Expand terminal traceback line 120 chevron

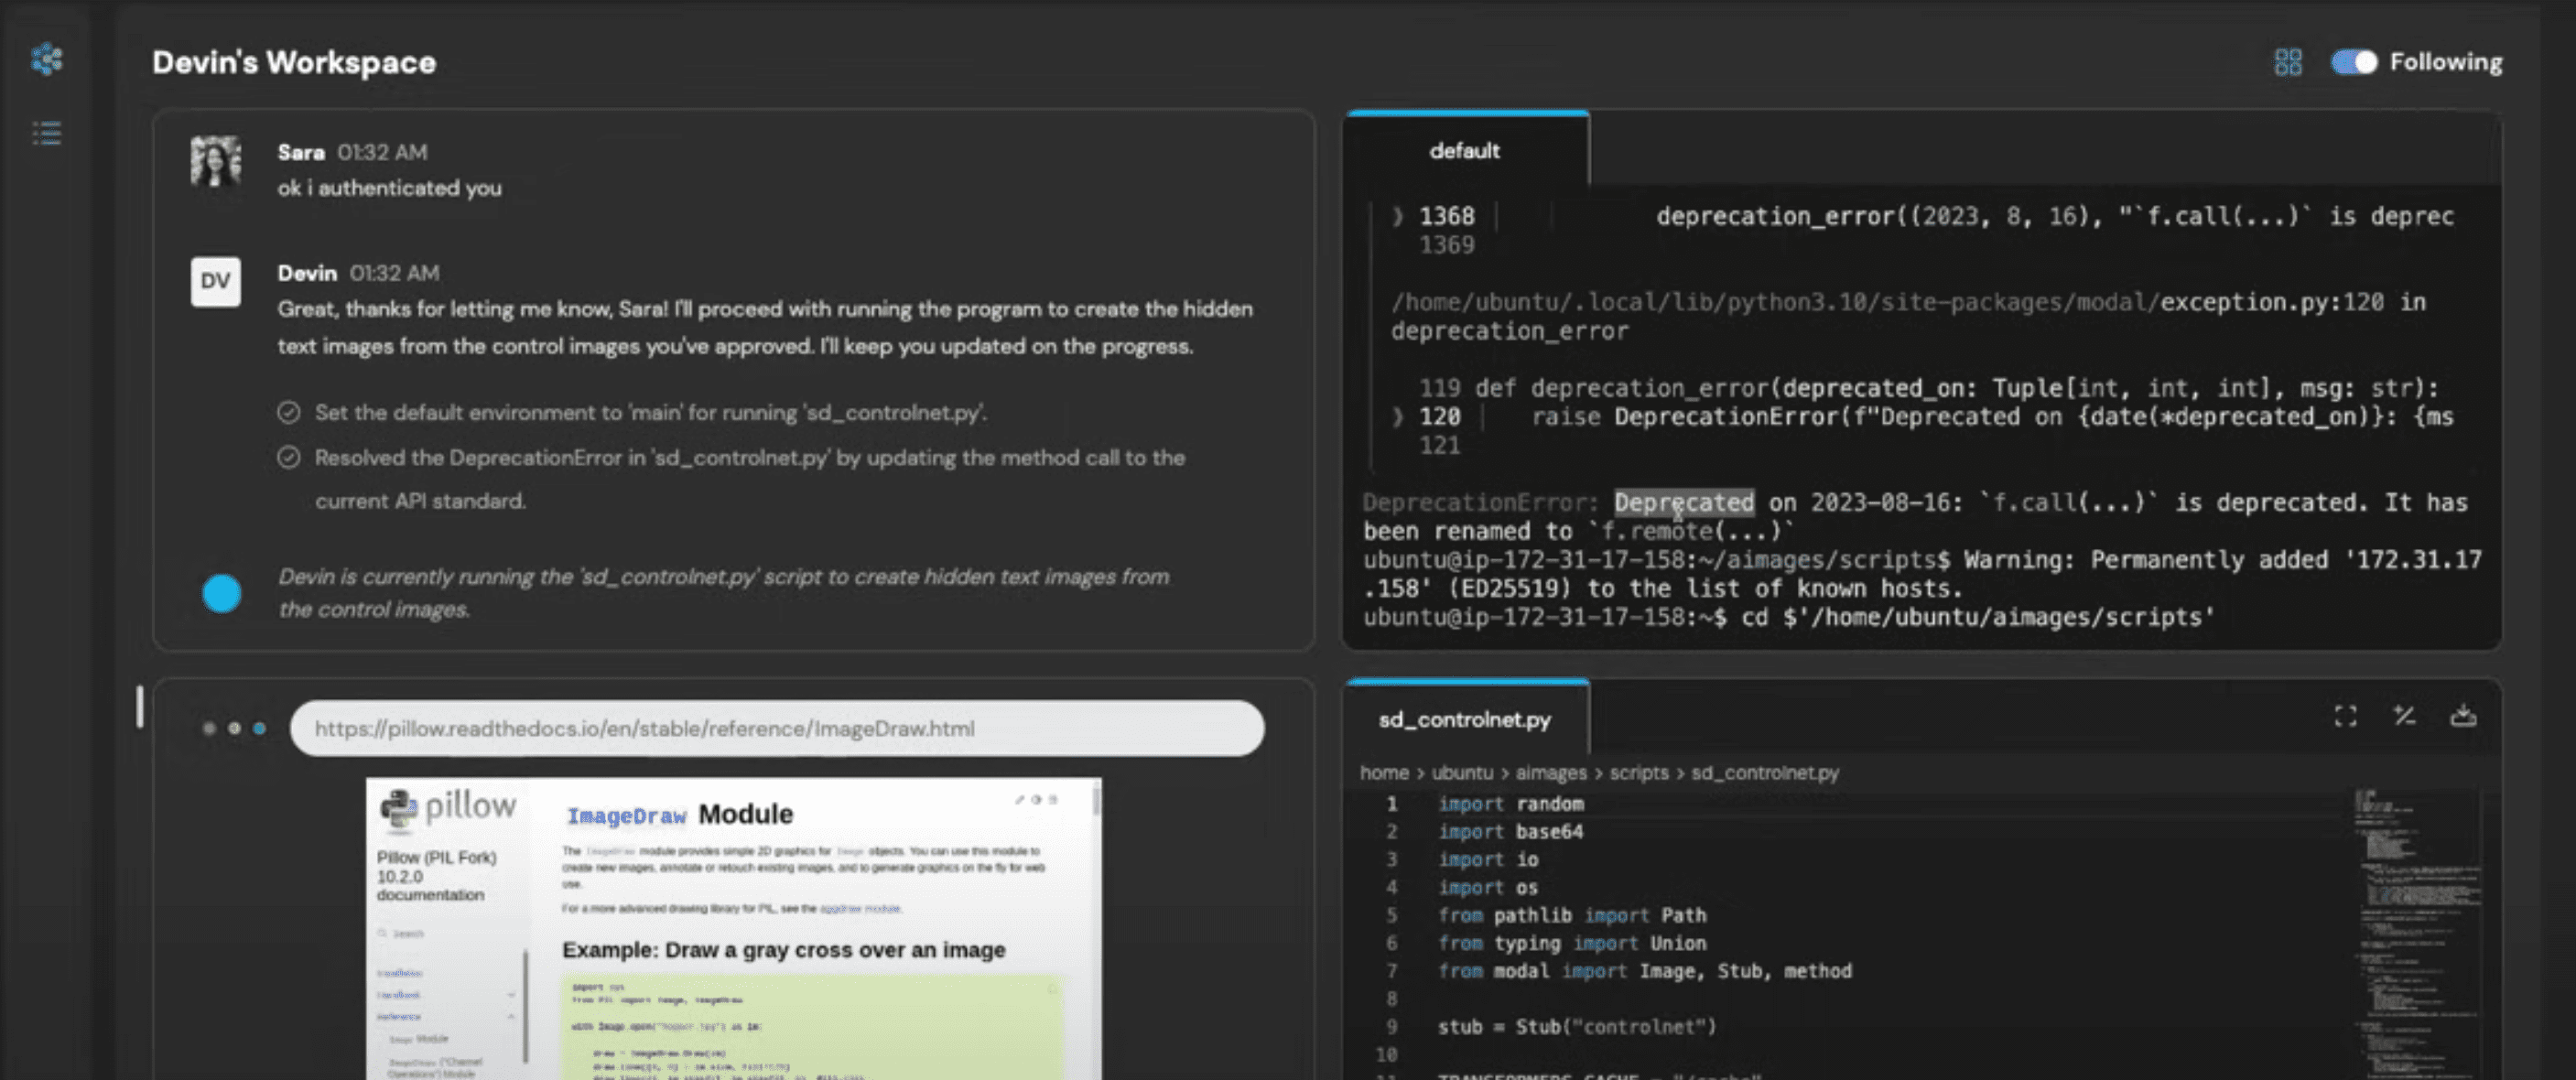(x=1398, y=417)
